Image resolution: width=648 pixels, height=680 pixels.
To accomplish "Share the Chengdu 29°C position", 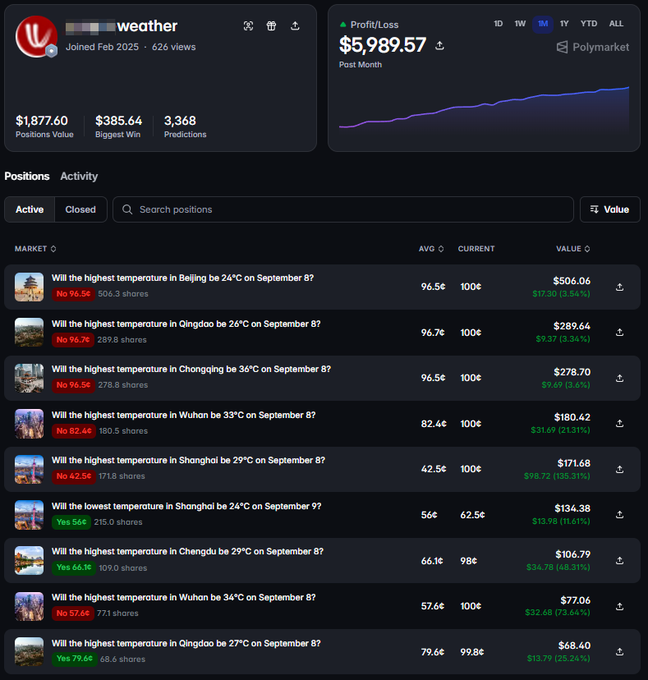I will coord(620,560).
